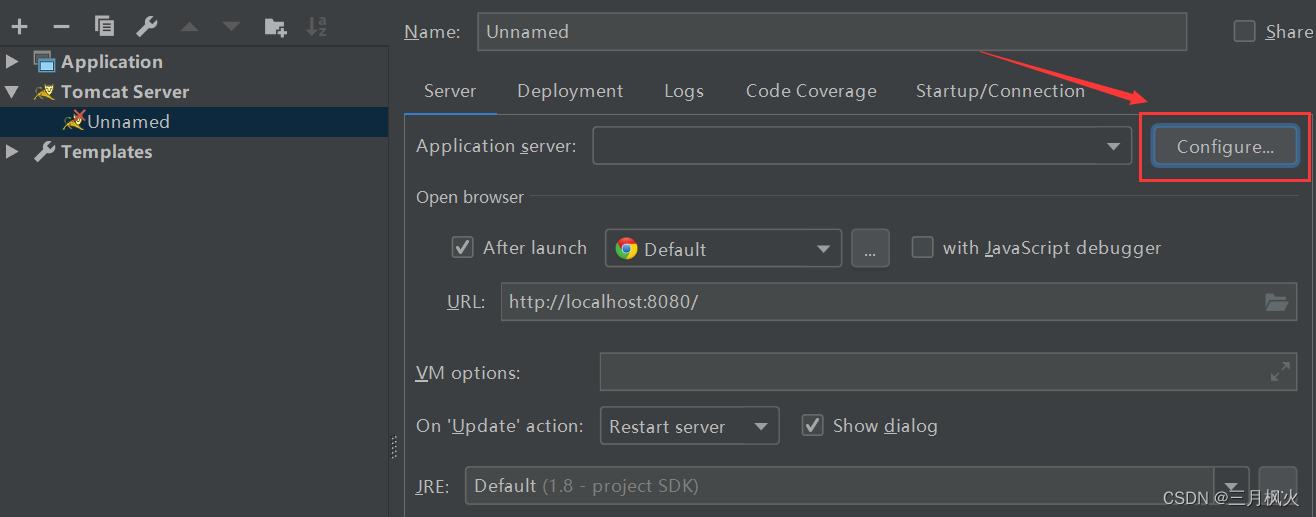This screenshot has height=517, width=1316.
Task: Open edit defaults wrench icon in toolbar
Action: pyautogui.click(x=146, y=26)
